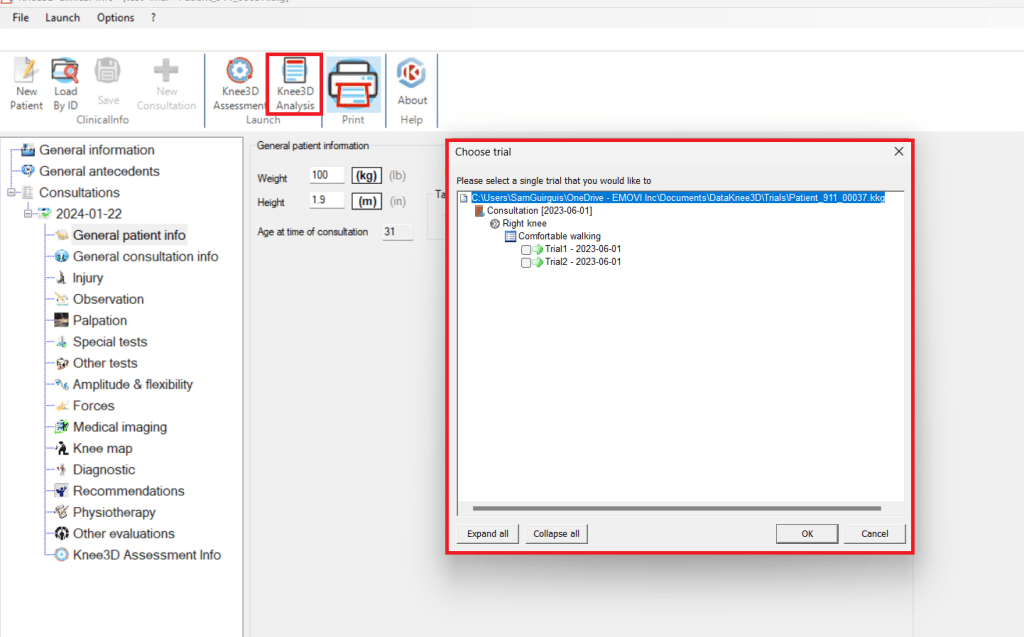Launch Knee3D Analysis from the toolbar
This screenshot has width=1024, height=637.
295,84
